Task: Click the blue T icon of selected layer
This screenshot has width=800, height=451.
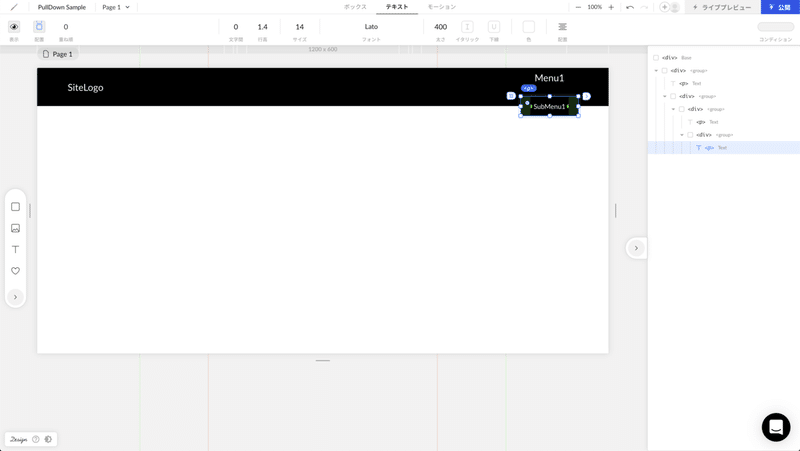Action: click(x=698, y=148)
